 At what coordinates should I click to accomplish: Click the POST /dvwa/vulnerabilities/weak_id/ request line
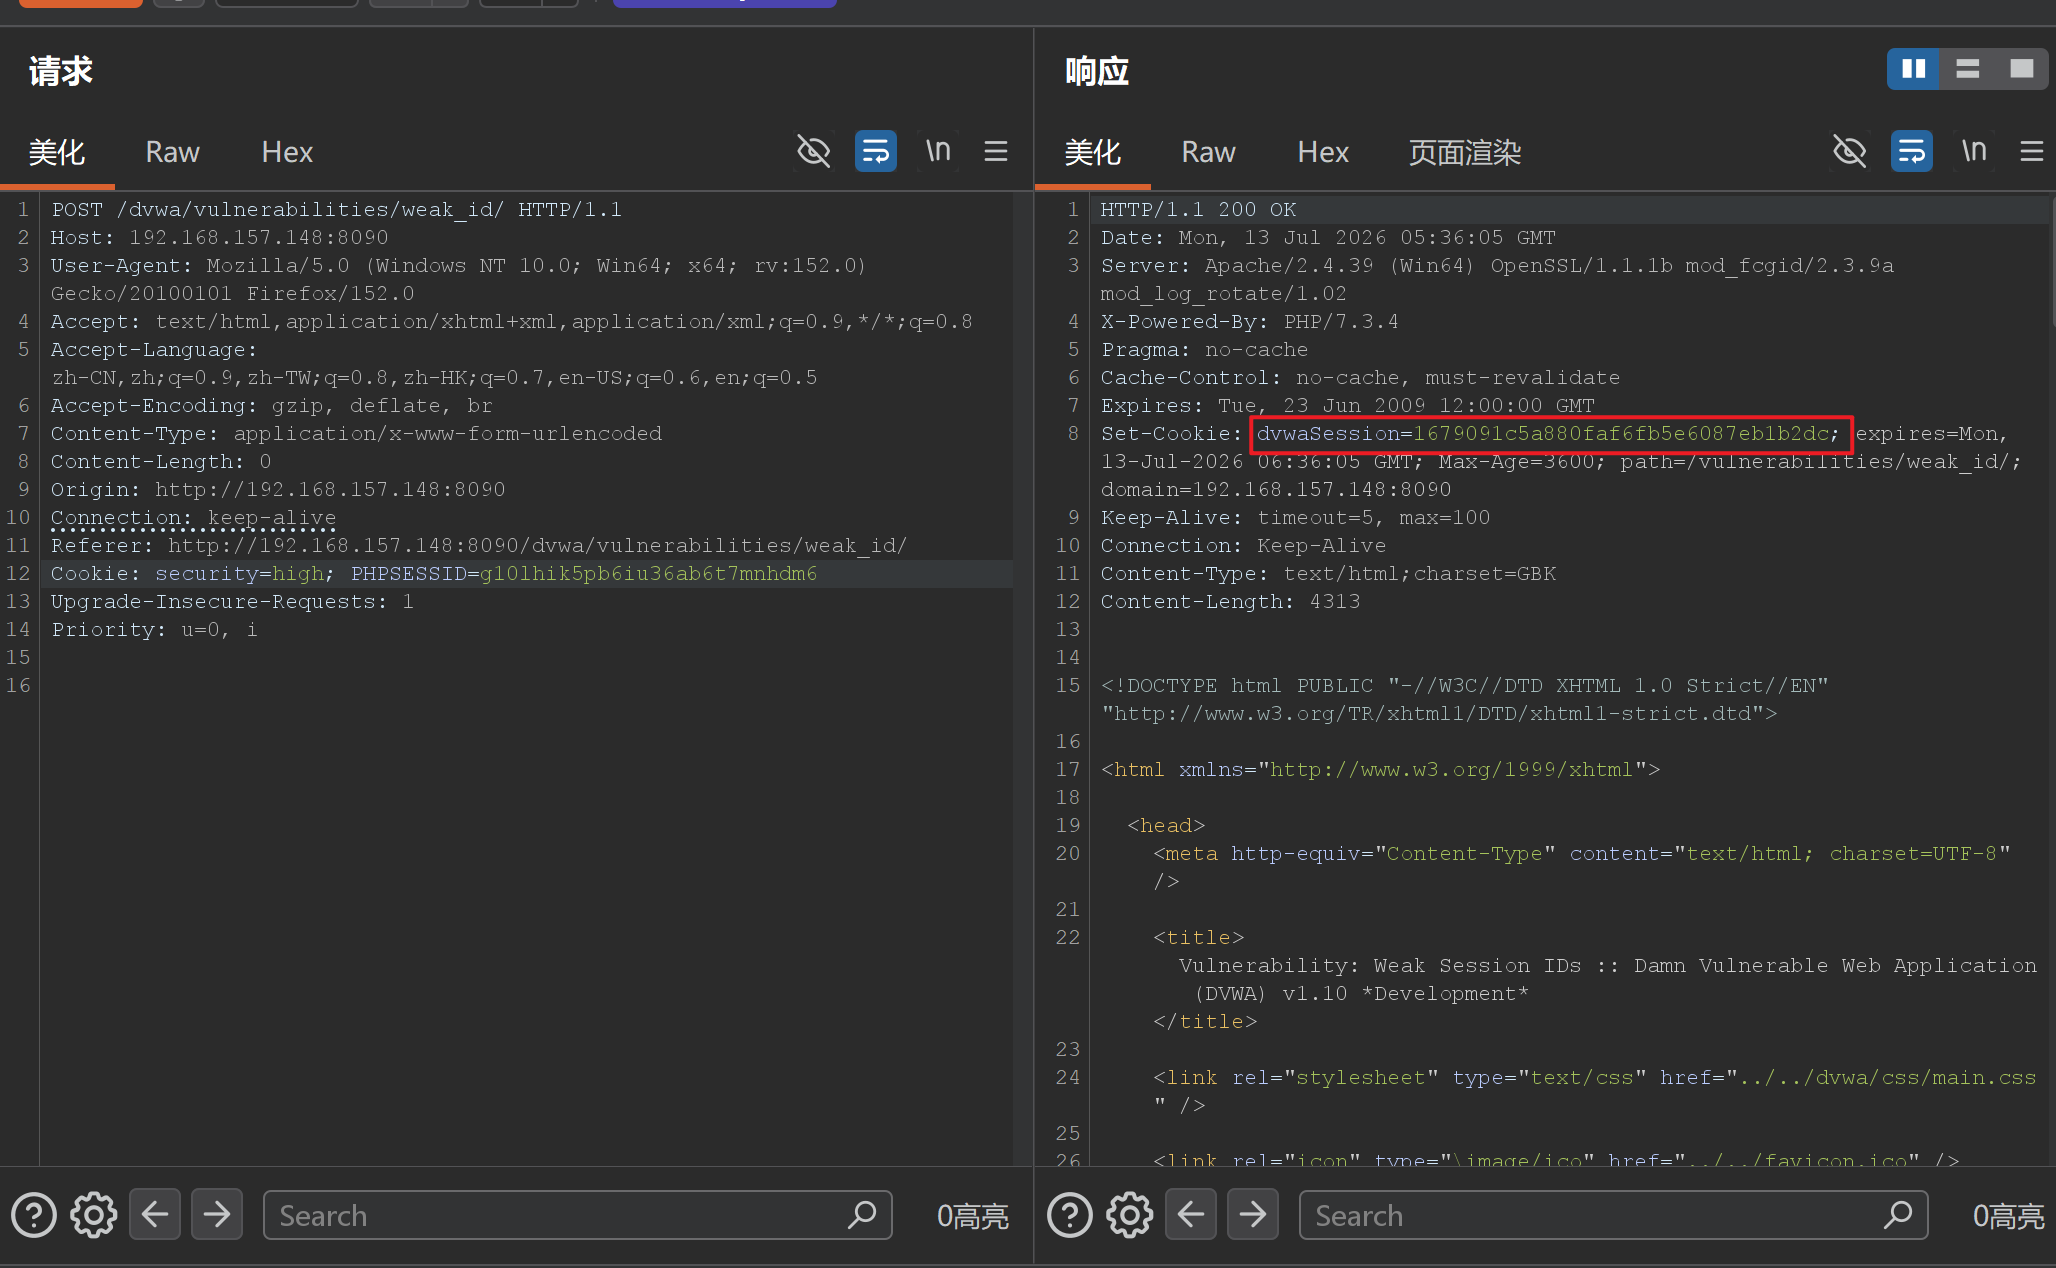(337, 209)
